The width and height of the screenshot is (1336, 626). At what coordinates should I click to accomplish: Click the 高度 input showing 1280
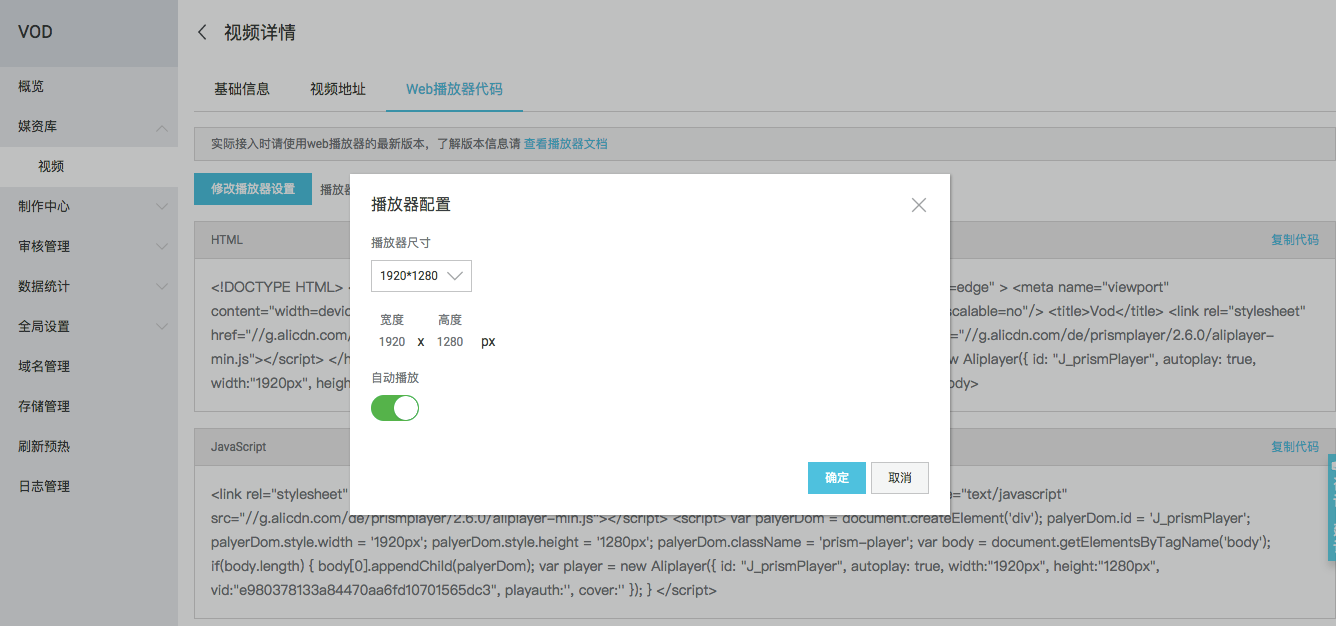(450, 342)
